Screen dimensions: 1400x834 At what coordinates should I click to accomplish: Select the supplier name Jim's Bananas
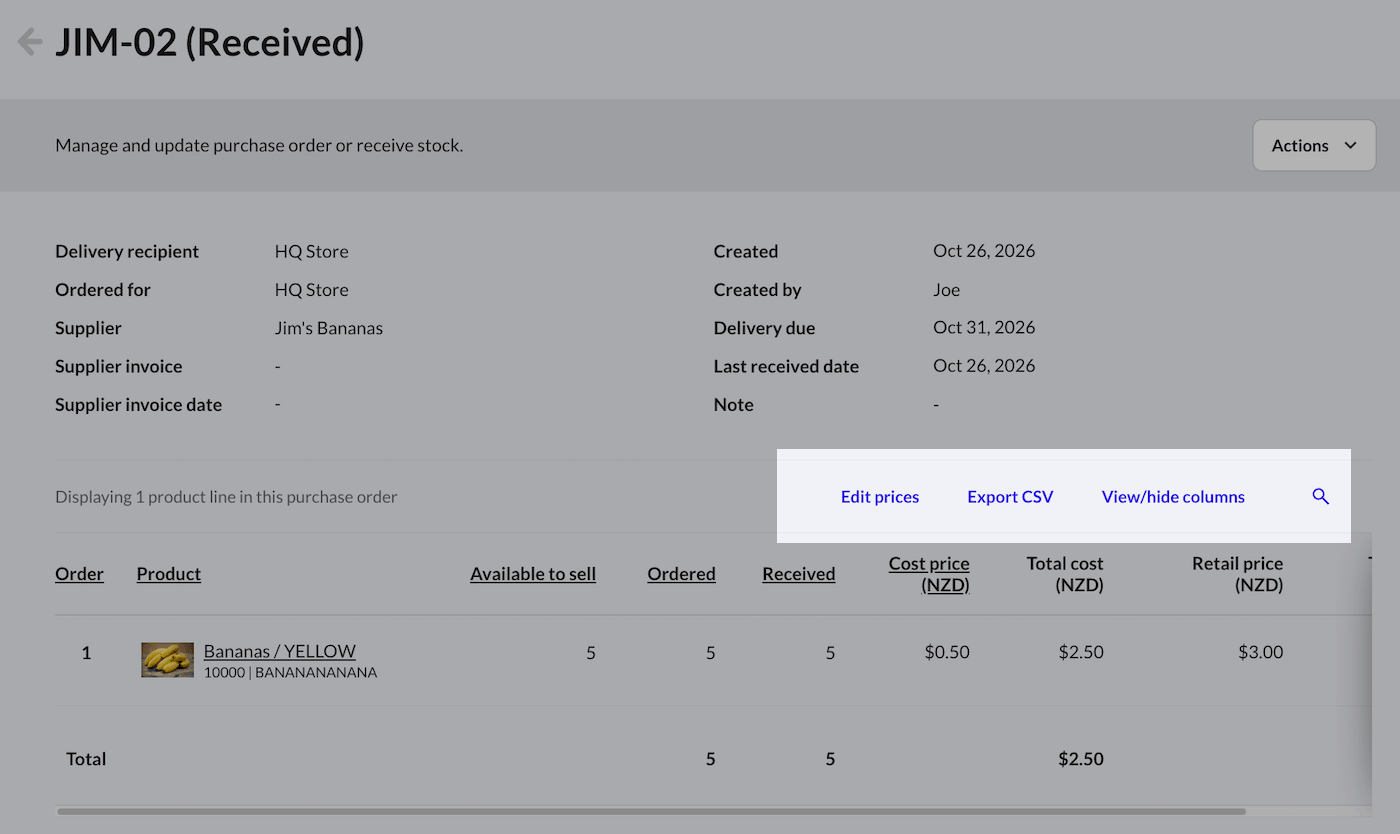click(x=329, y=328)
